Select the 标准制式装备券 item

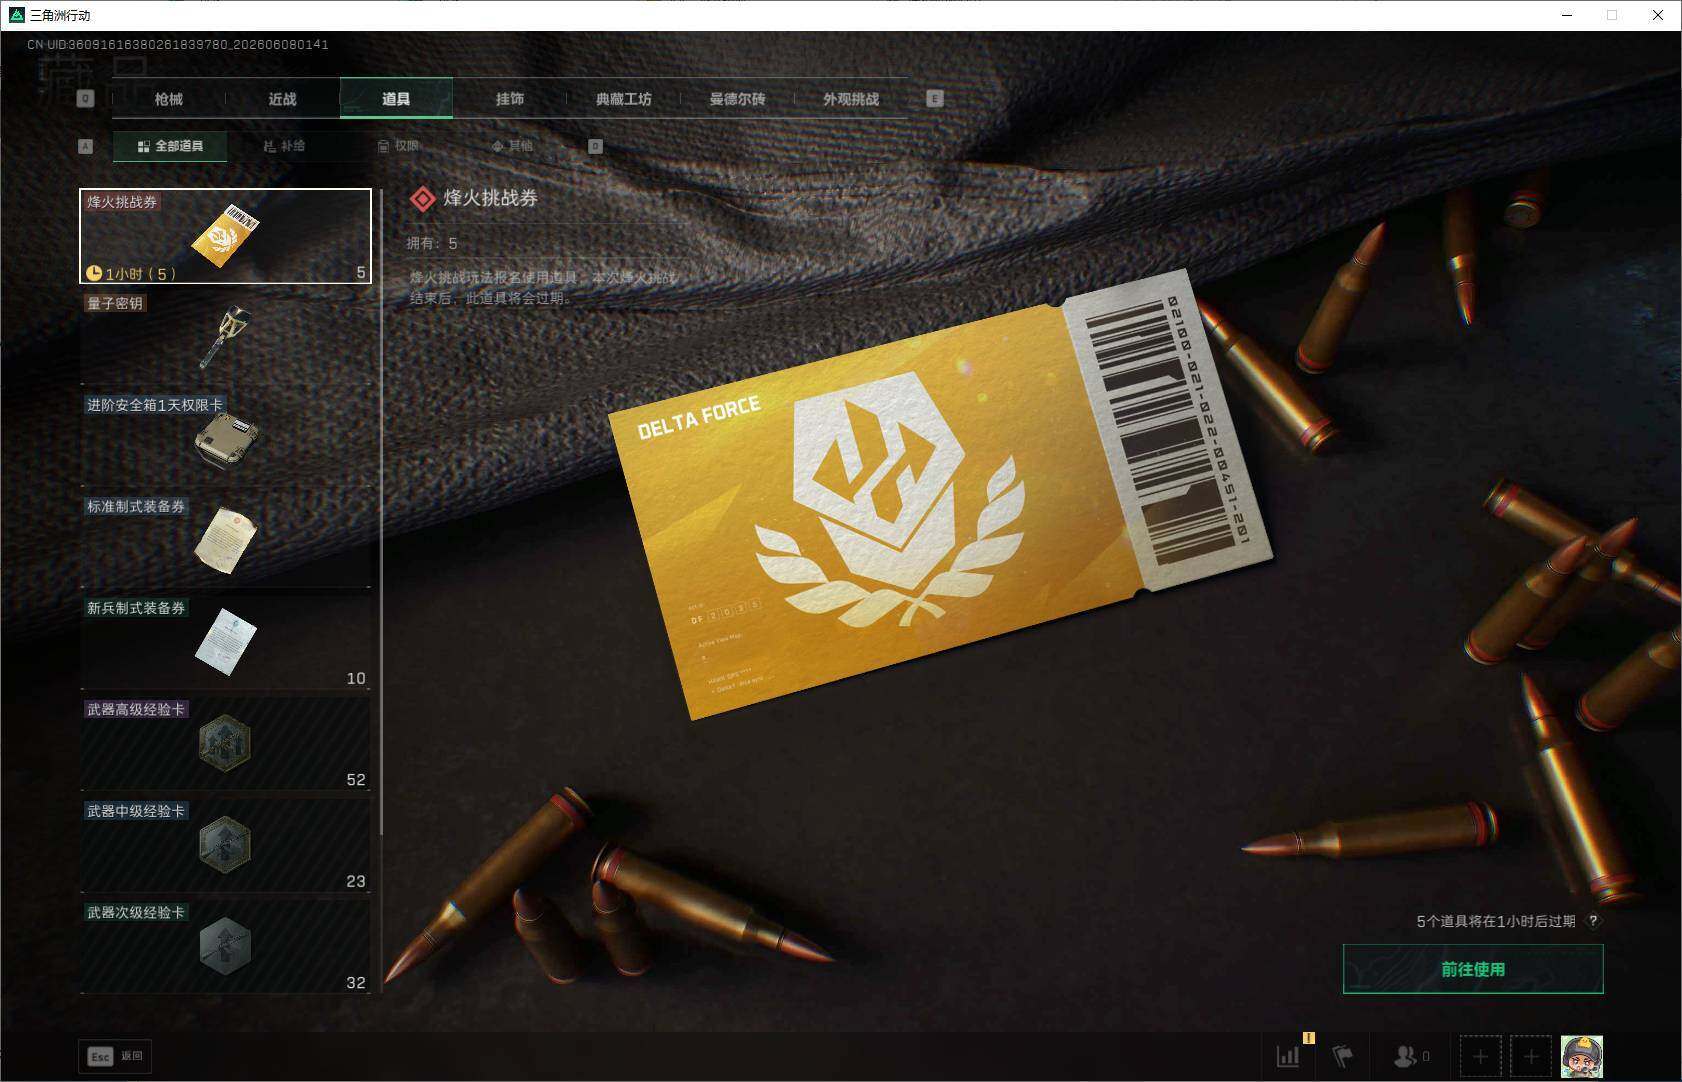pos(226,541)
